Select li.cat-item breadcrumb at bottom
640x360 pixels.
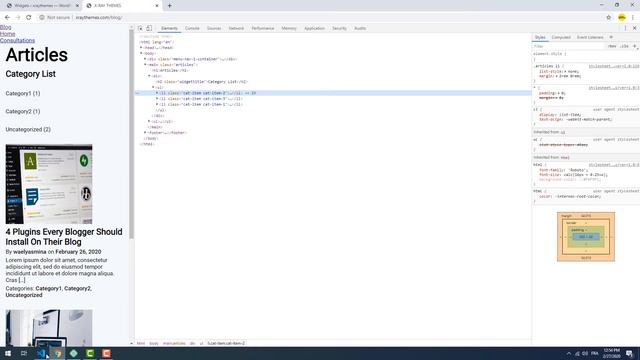coord(226,343)
